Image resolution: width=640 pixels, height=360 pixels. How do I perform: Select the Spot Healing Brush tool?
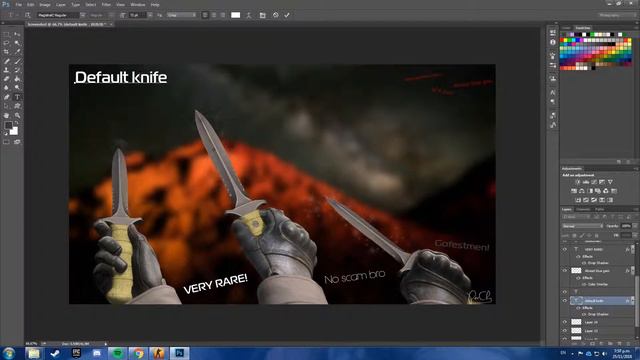[x=7, y=61]
